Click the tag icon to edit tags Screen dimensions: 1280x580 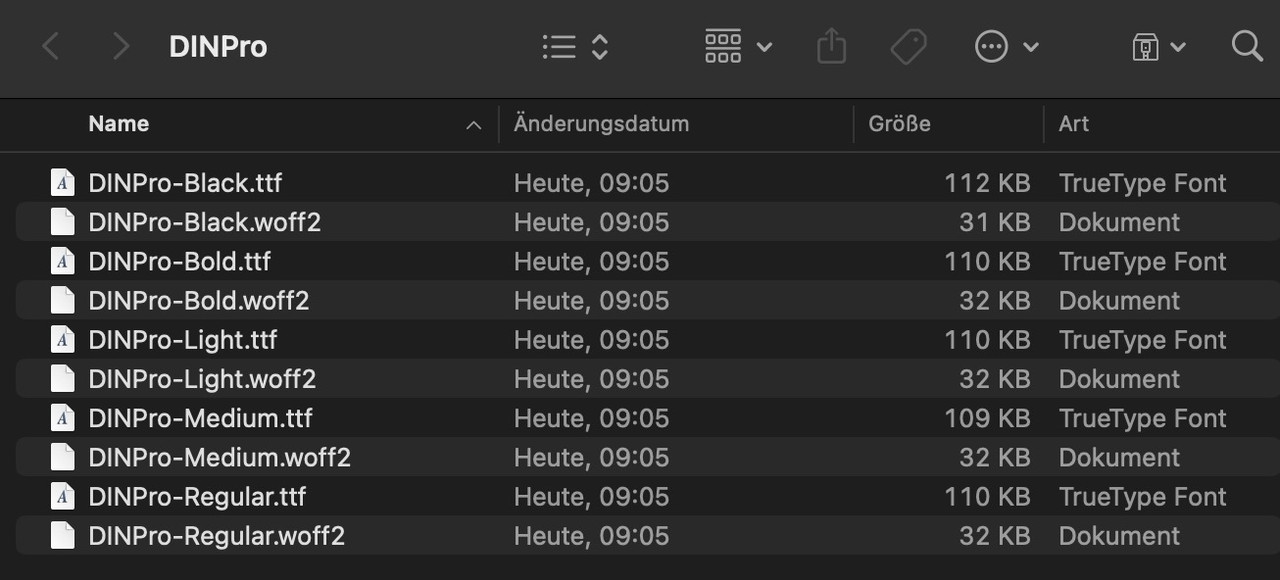coord(908,46)
